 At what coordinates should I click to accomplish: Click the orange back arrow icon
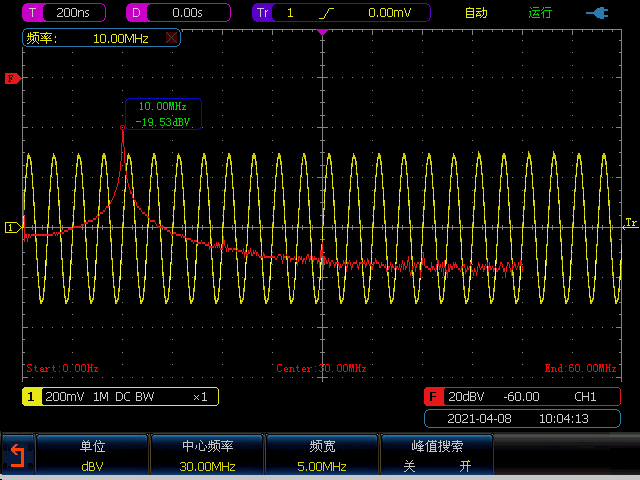pyautogui.click(x=16, y=457)
